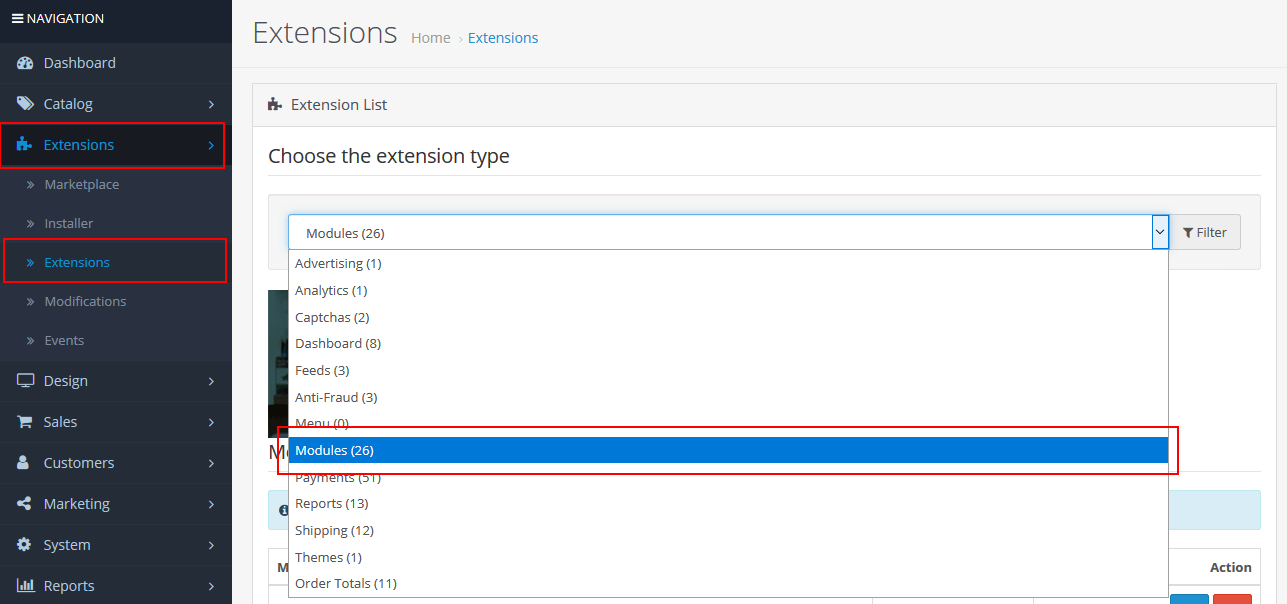Click the Reports bar chart icon
The image size is (1287, 604).
[25, 586]
